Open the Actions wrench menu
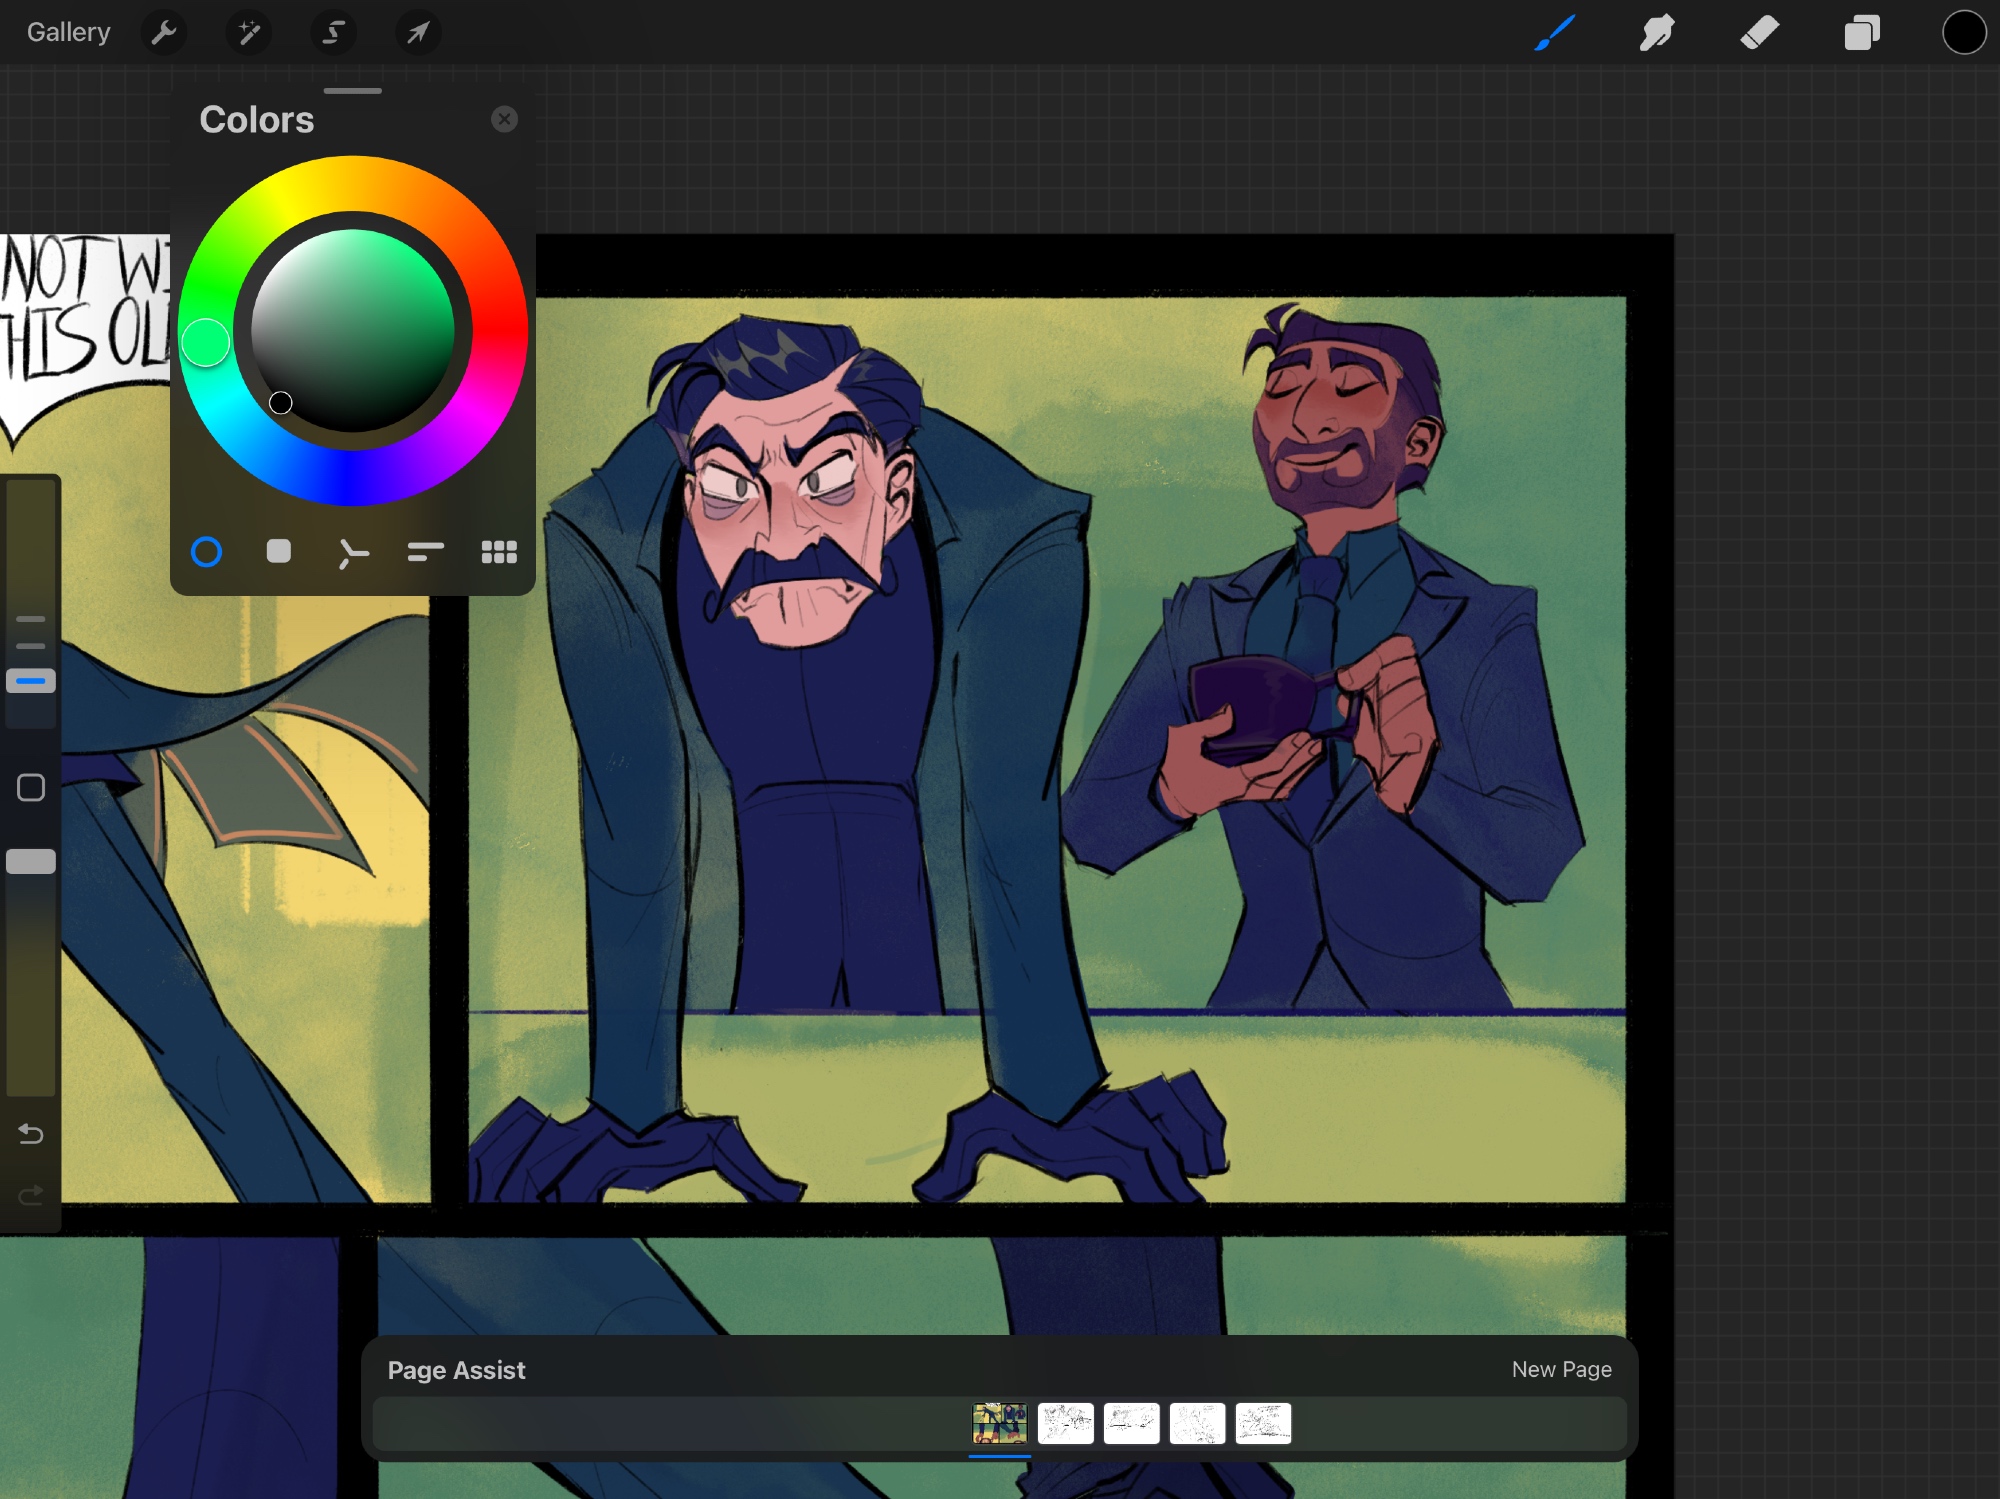 click(x=163, y=33)
